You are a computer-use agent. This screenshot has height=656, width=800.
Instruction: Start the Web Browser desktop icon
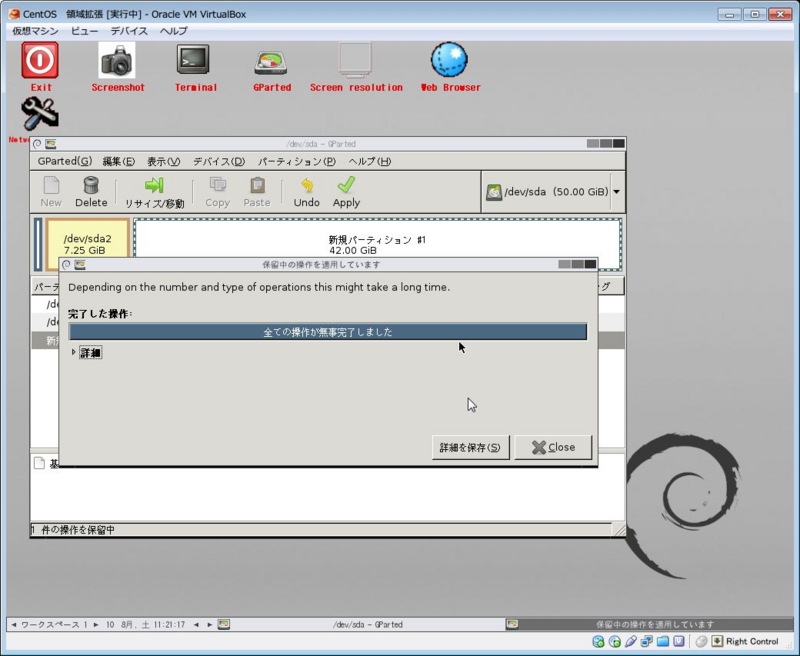click(x=448, y=62)
